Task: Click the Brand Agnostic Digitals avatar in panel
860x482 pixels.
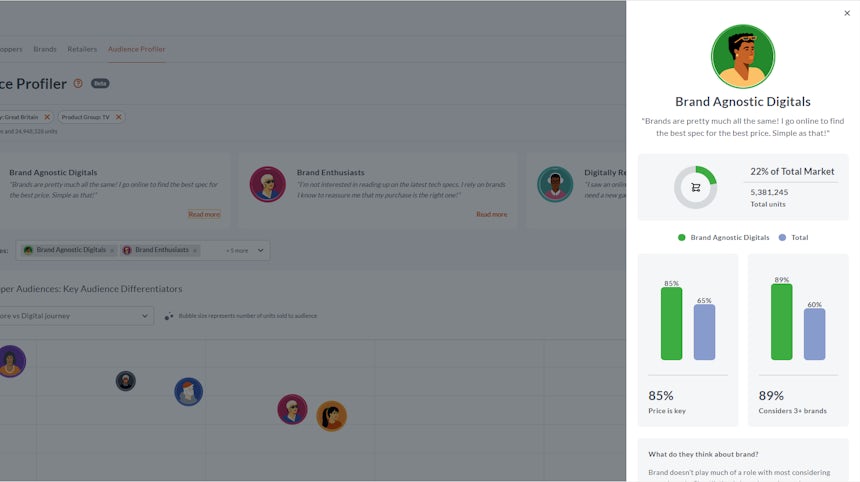Action: click(x=742, y=57)
